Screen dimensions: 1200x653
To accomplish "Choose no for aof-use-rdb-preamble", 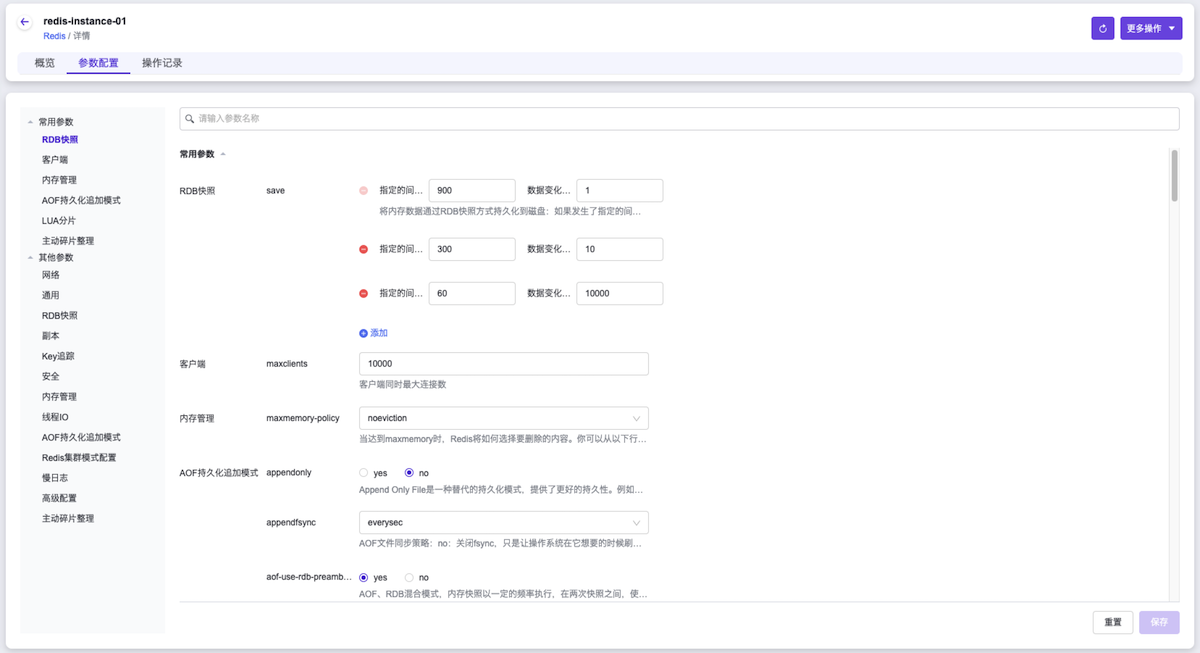I will [x=409, y=577].
